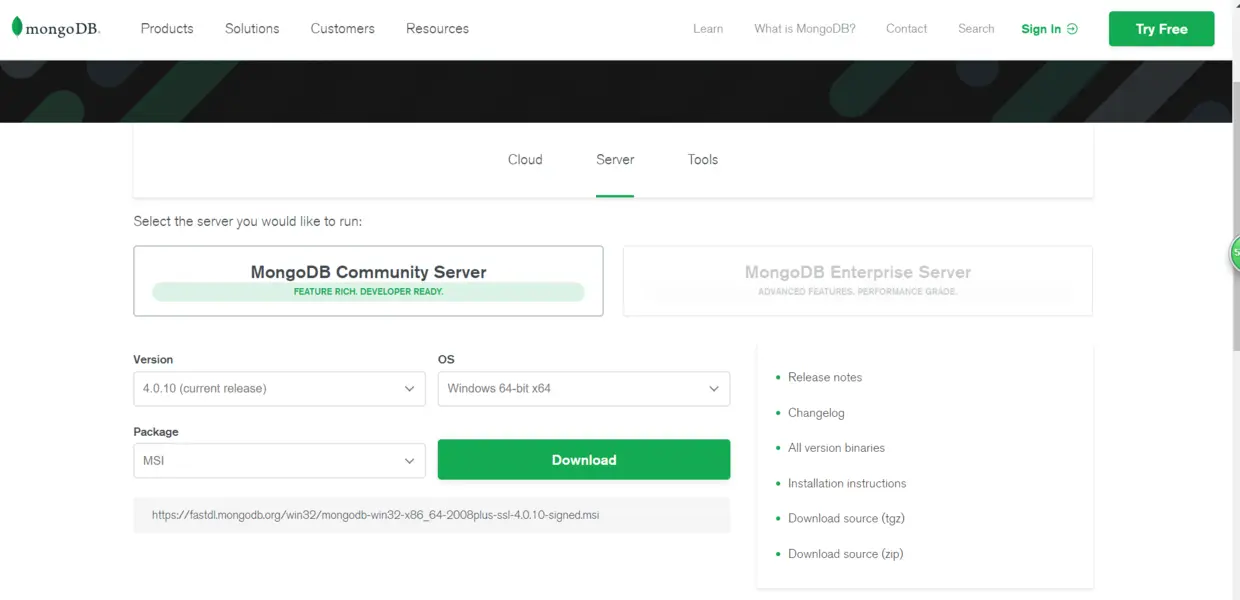Click the Try Free button

(x=1161, y=29)
